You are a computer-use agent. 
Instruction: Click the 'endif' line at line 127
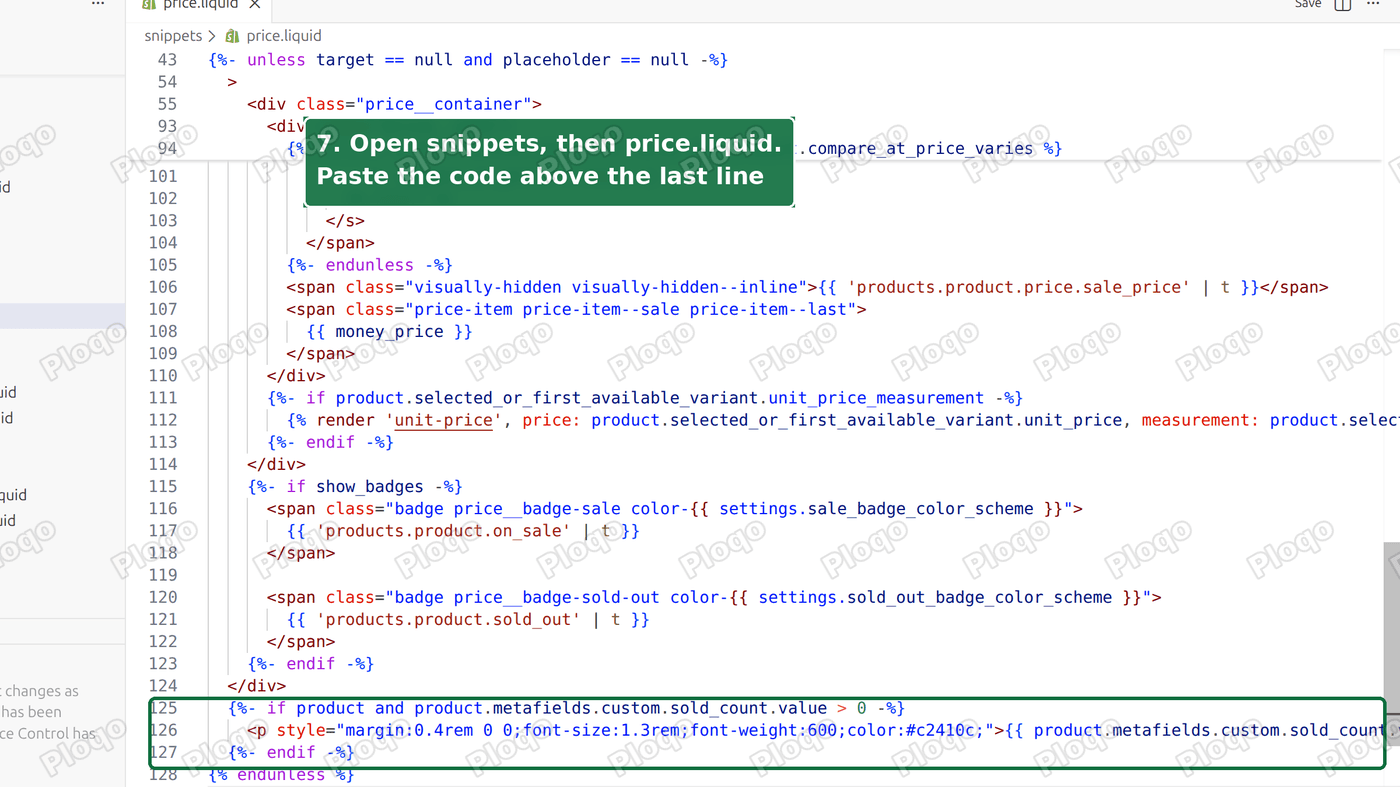[x=291, y=752]
